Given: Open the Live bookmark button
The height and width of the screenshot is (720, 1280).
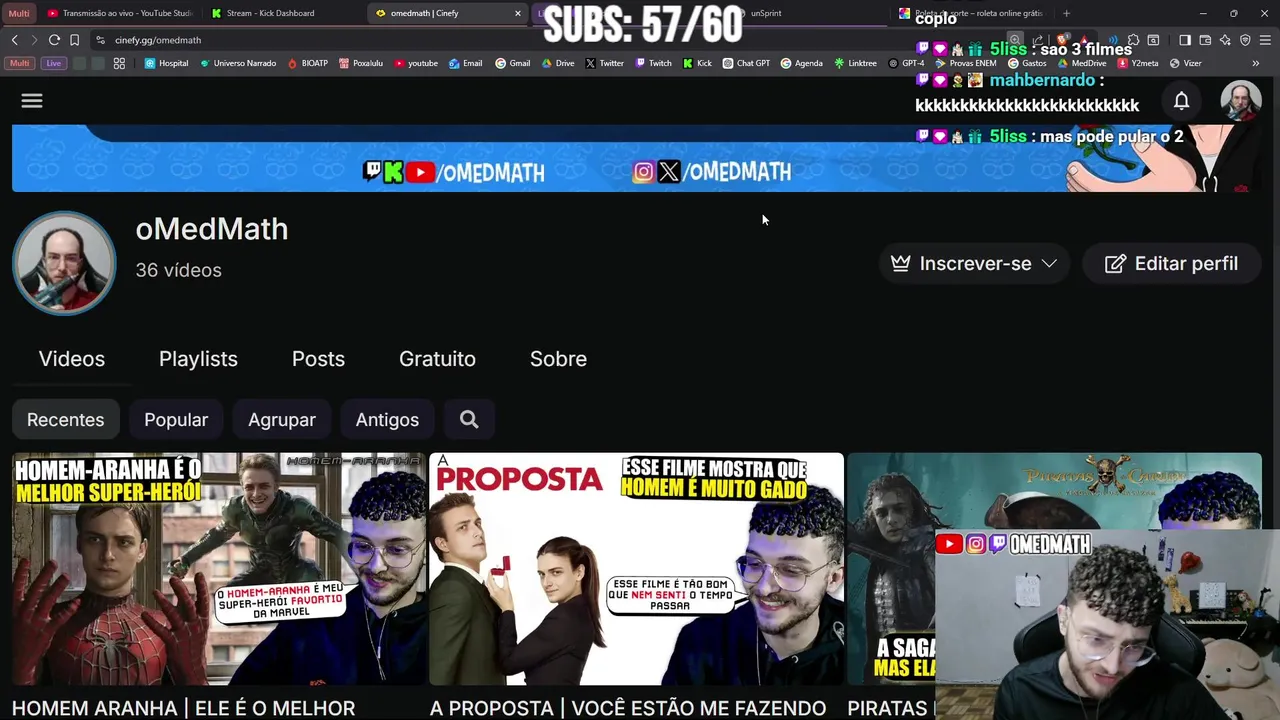Looking at the screenshot, I should point(54,63).
